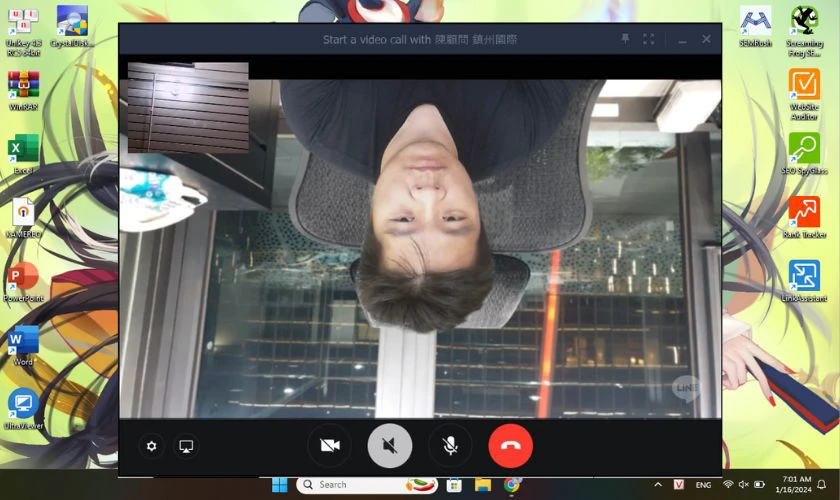Switch video call to full screen
The image size is (840, 500).
coord(649,39)
